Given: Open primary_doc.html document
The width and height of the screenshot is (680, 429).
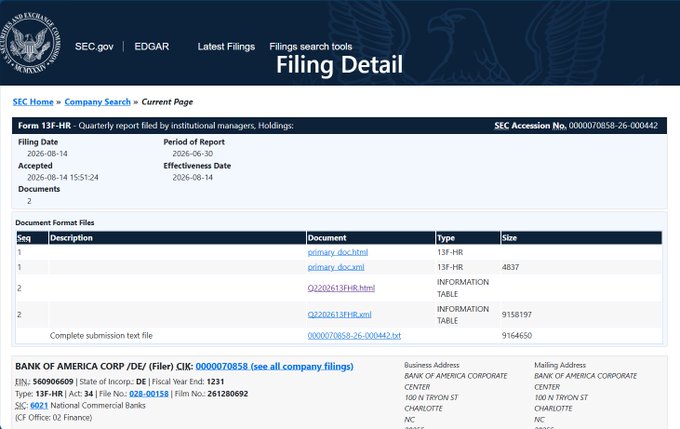Looking at the screenshot, I should (338, 252).
